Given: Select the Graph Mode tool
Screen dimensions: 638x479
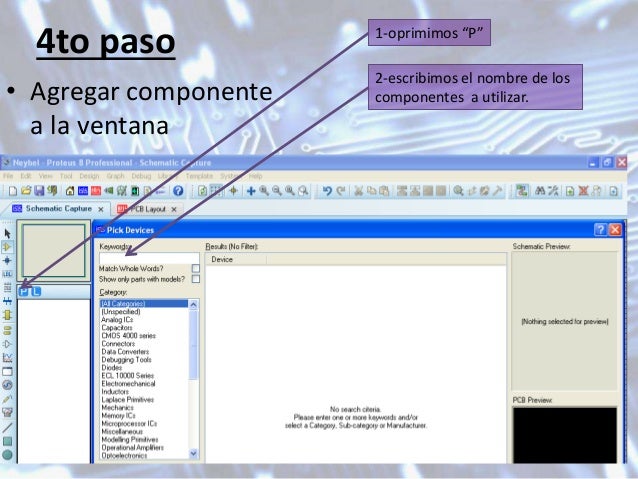Looking at the screenshot, I should pyautogui.click(x=7, y=358).
